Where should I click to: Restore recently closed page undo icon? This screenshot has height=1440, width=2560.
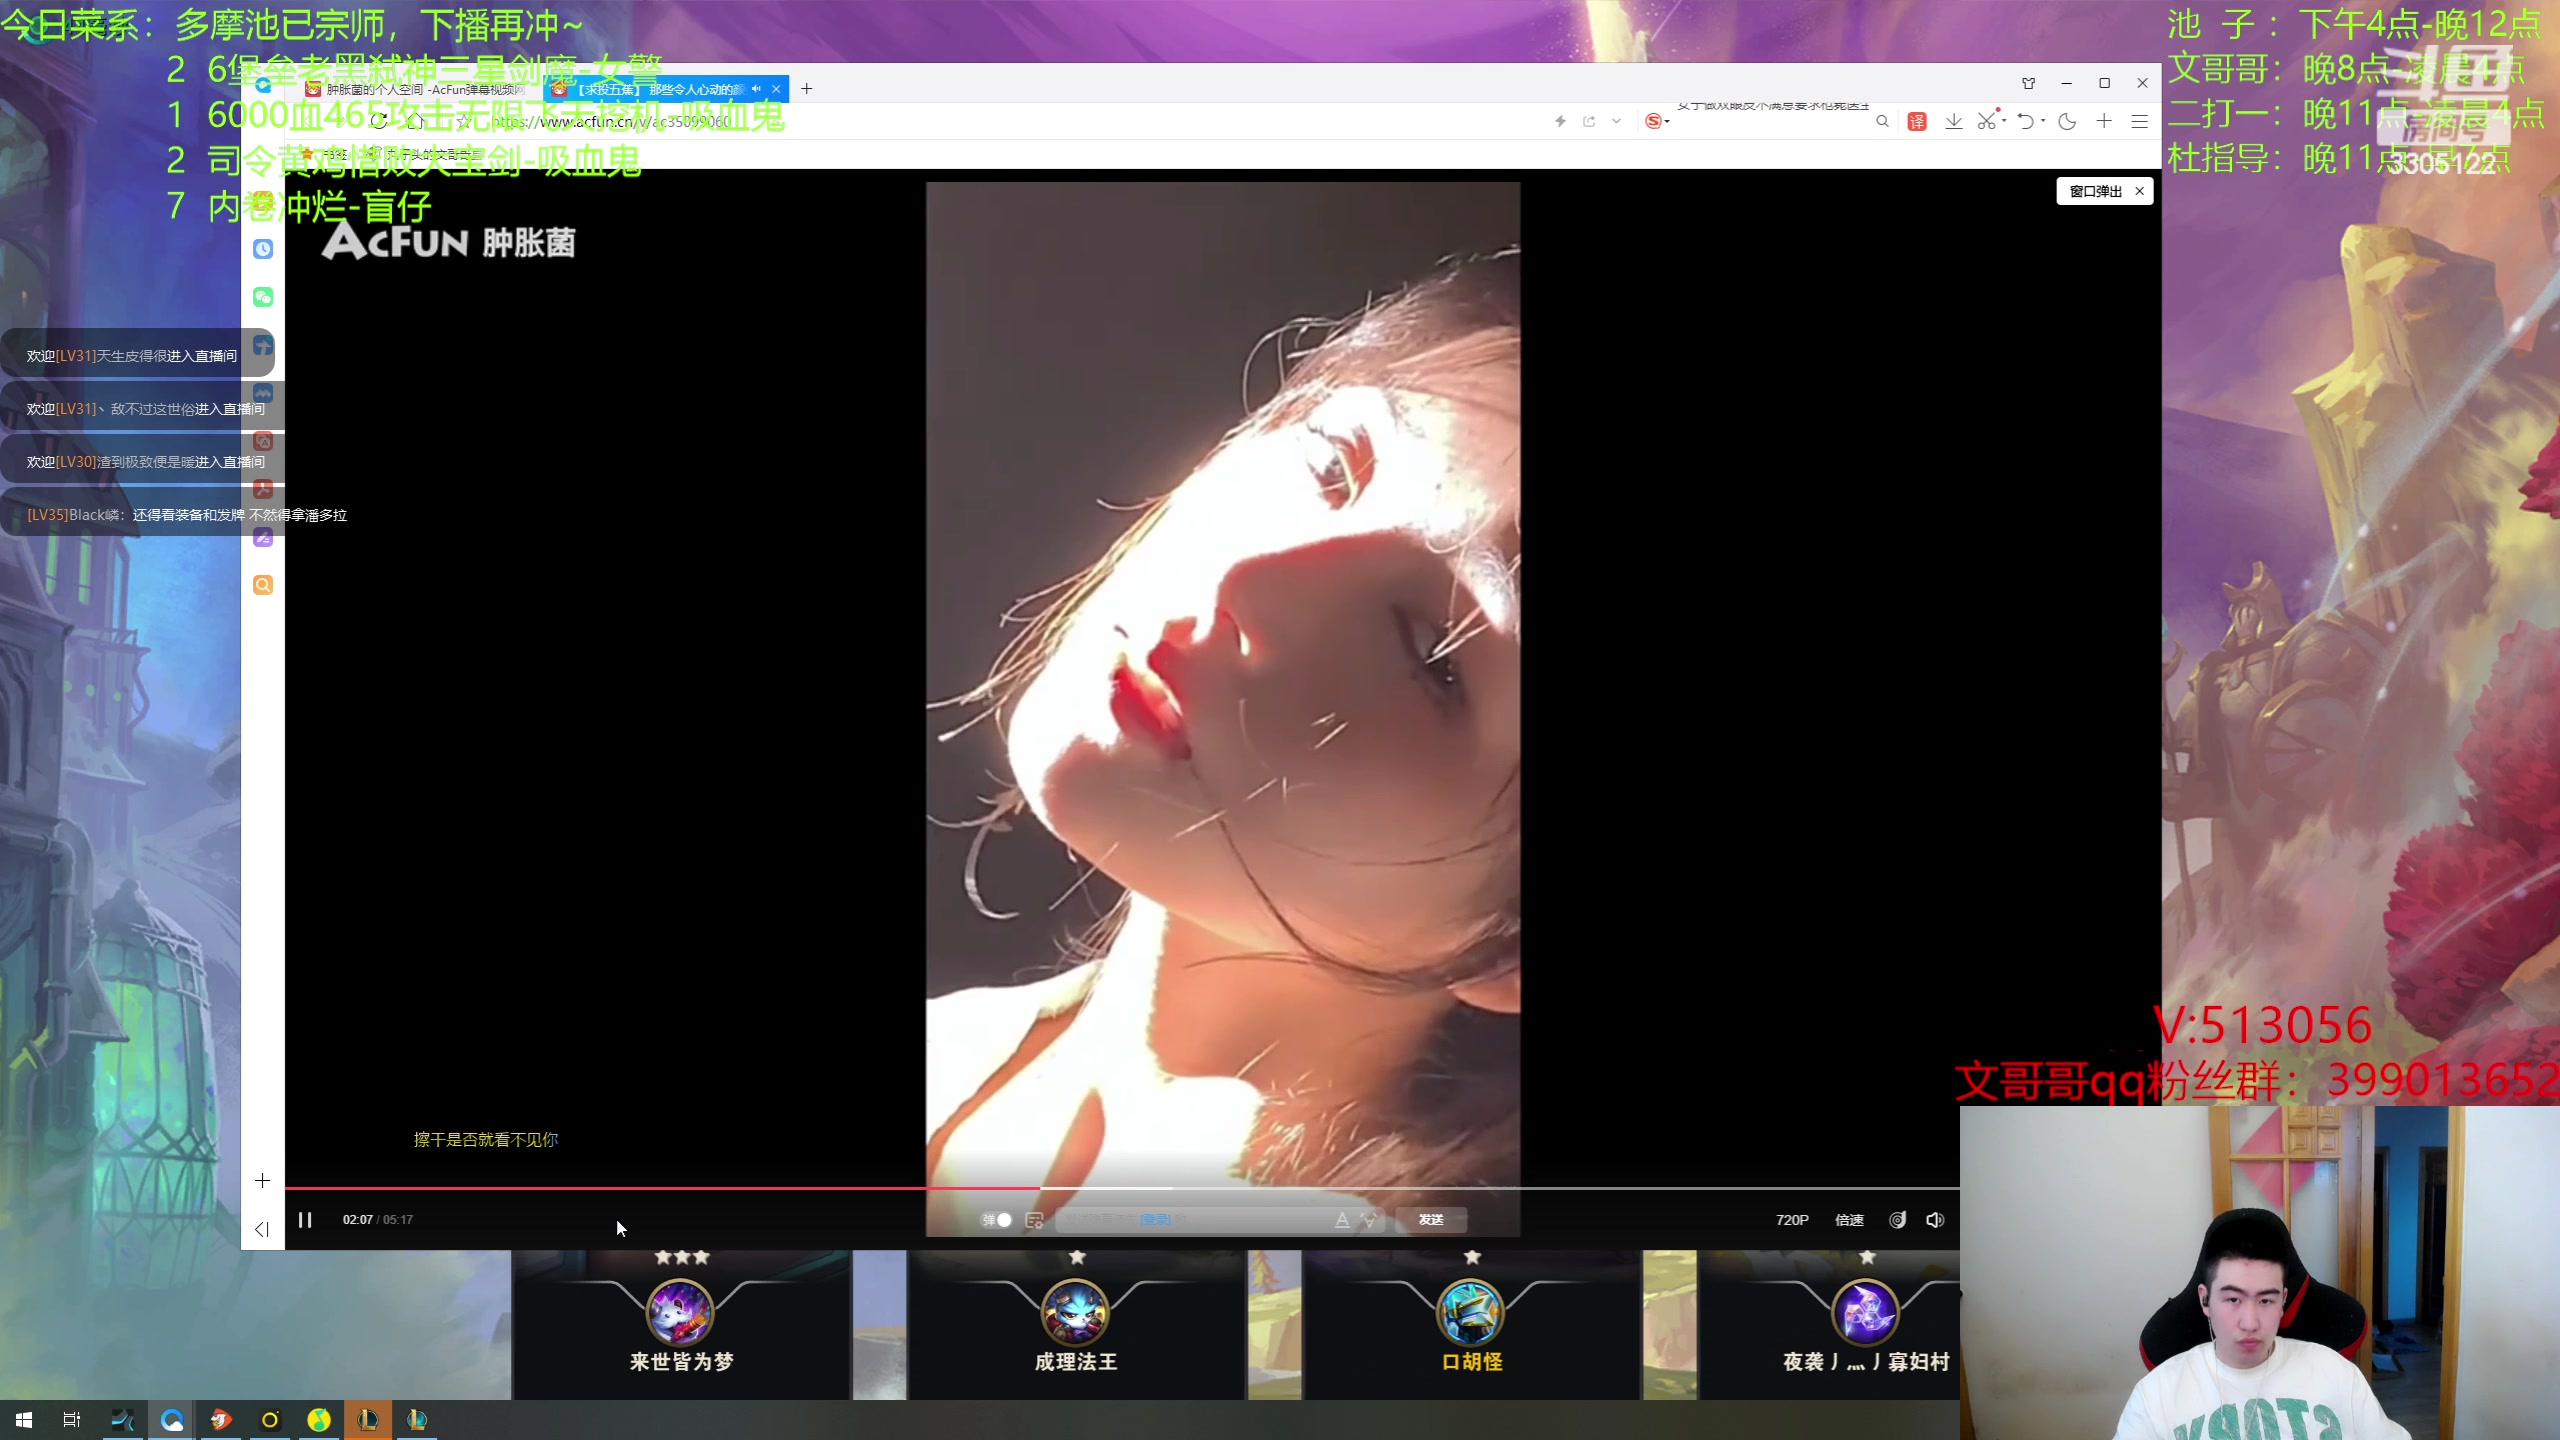pos(2025,121)
